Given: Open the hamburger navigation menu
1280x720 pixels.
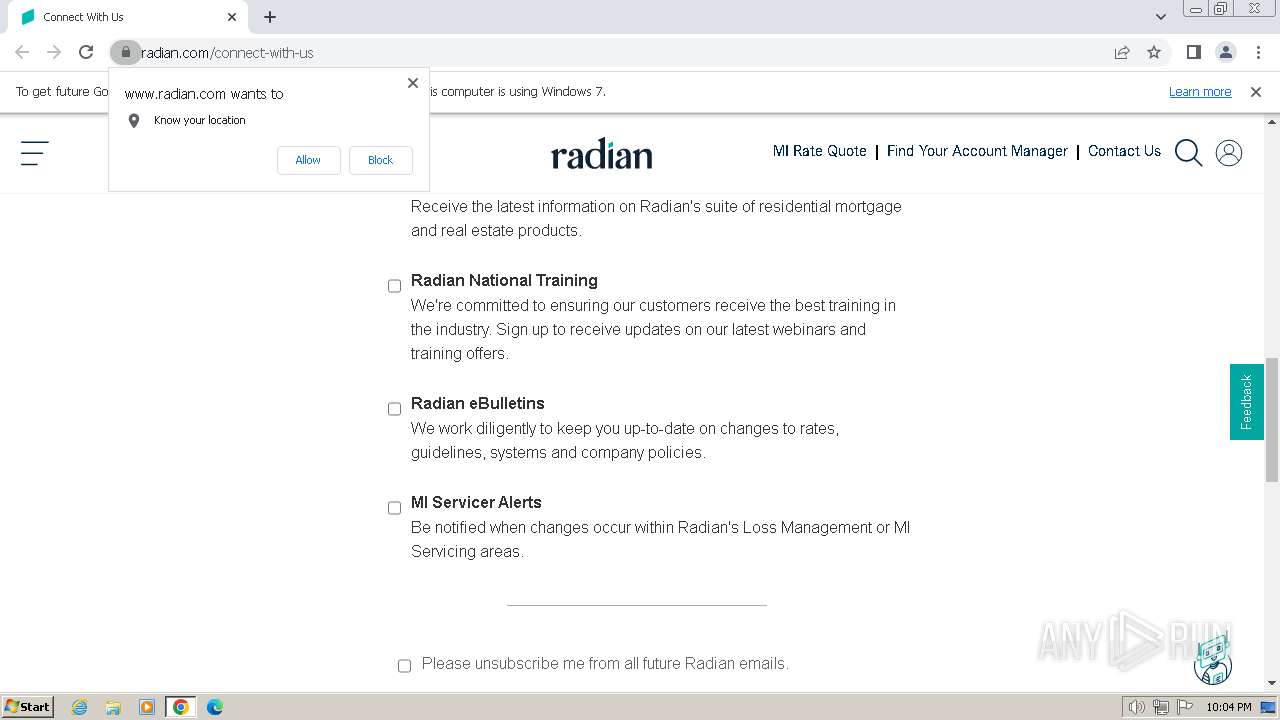Looking at the screenshot, I should point(35,153).
